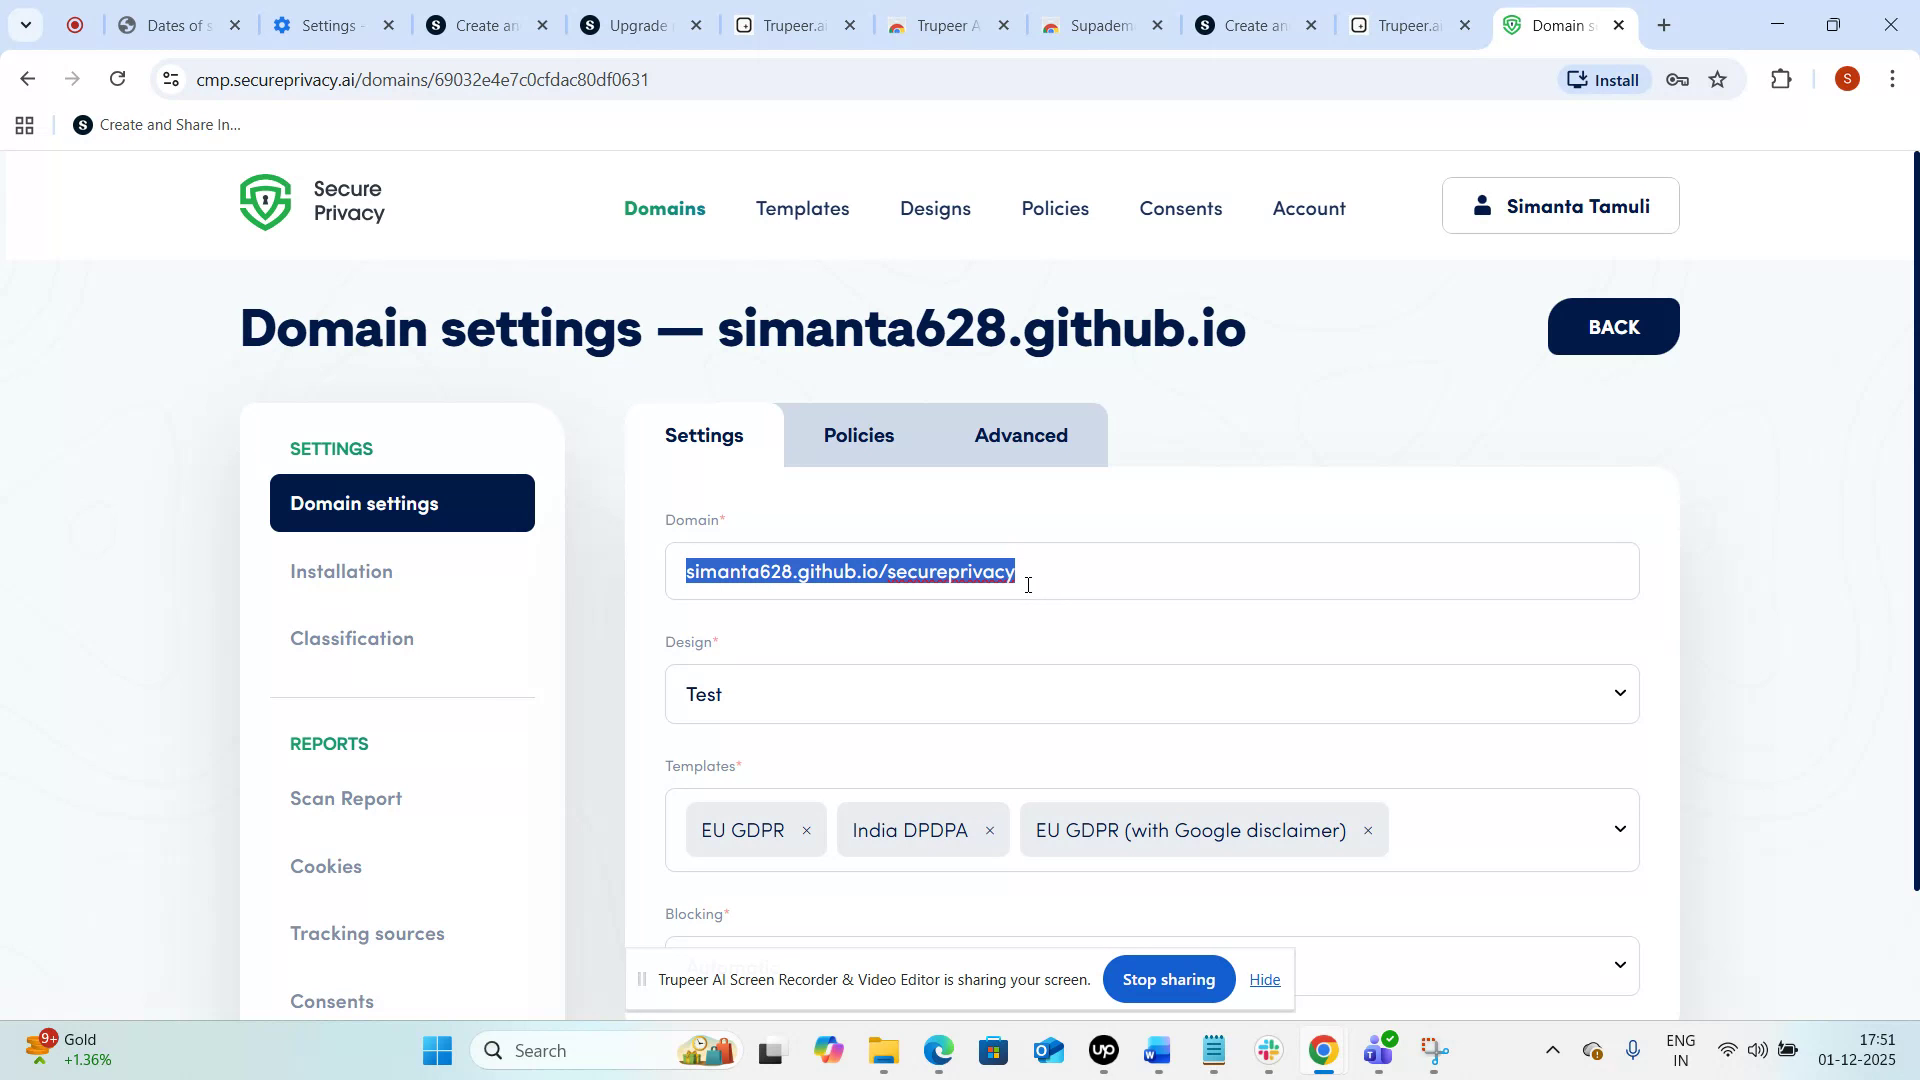The image size is (1920, 1080).
Task: Open Scan Report under Reports
Action: (345, 798)
